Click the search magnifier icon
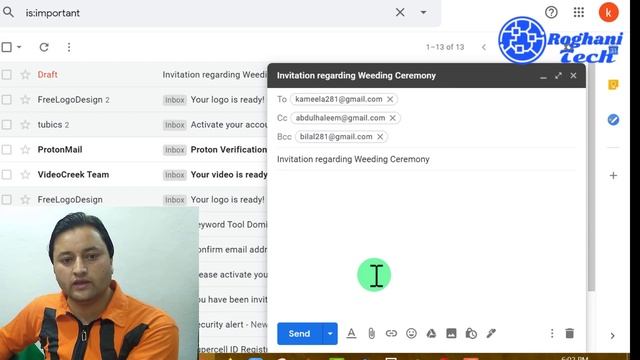The image size is (640, 360). pyautogui.click(x=8, y=13)
